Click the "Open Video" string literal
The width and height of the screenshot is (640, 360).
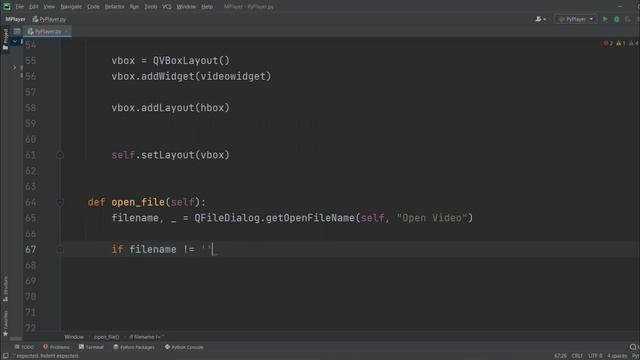coord(432,218)
